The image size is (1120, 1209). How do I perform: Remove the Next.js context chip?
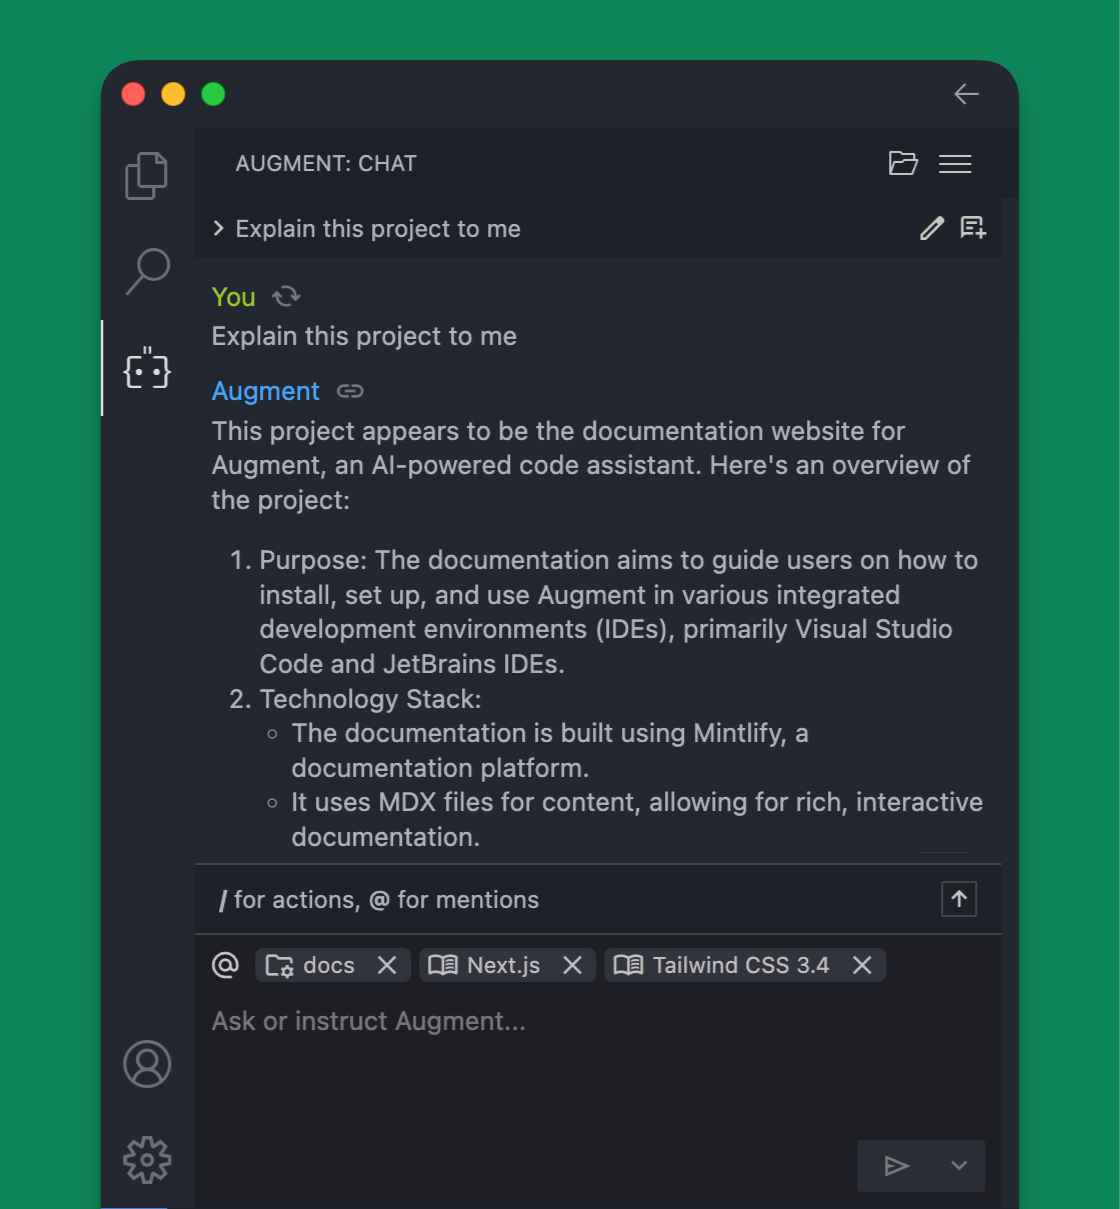[572, 964]
